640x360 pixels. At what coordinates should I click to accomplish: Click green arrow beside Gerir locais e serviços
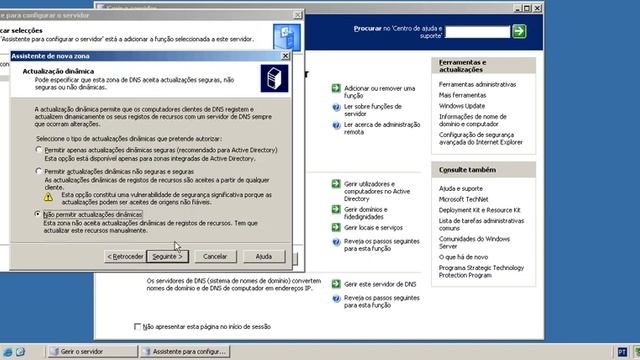[336, 227]
